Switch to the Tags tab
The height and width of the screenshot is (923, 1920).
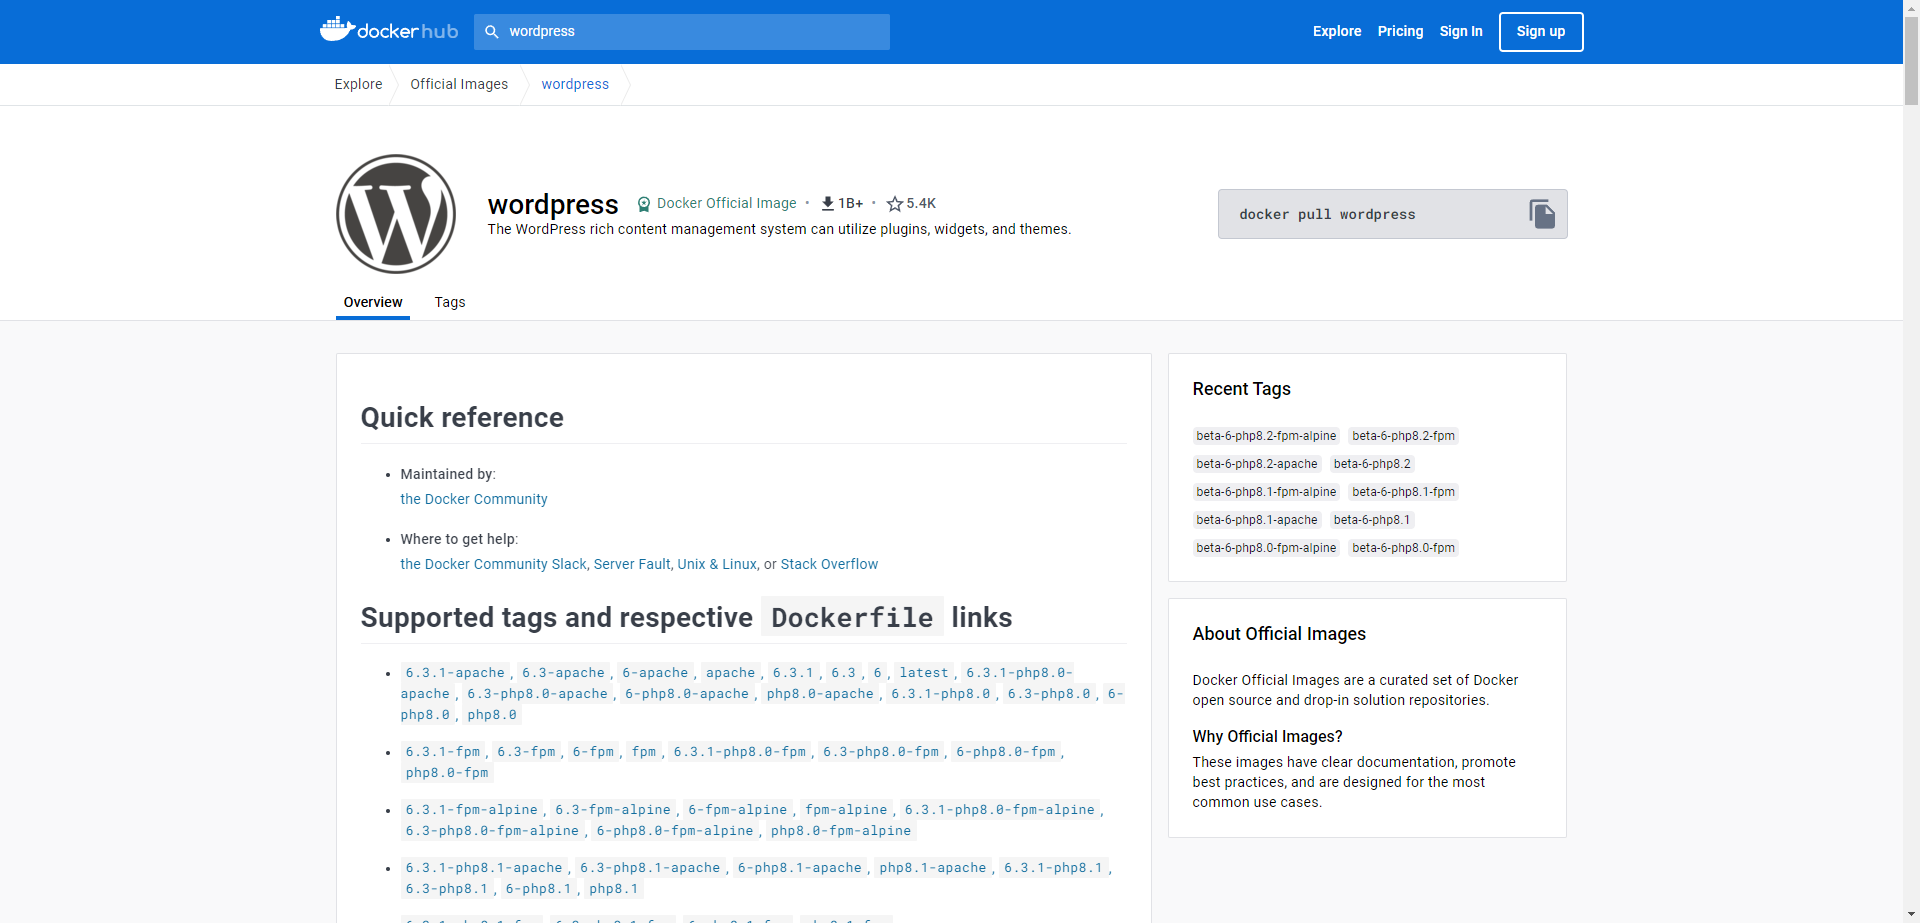pyautogui.click(x=450, y=302)
